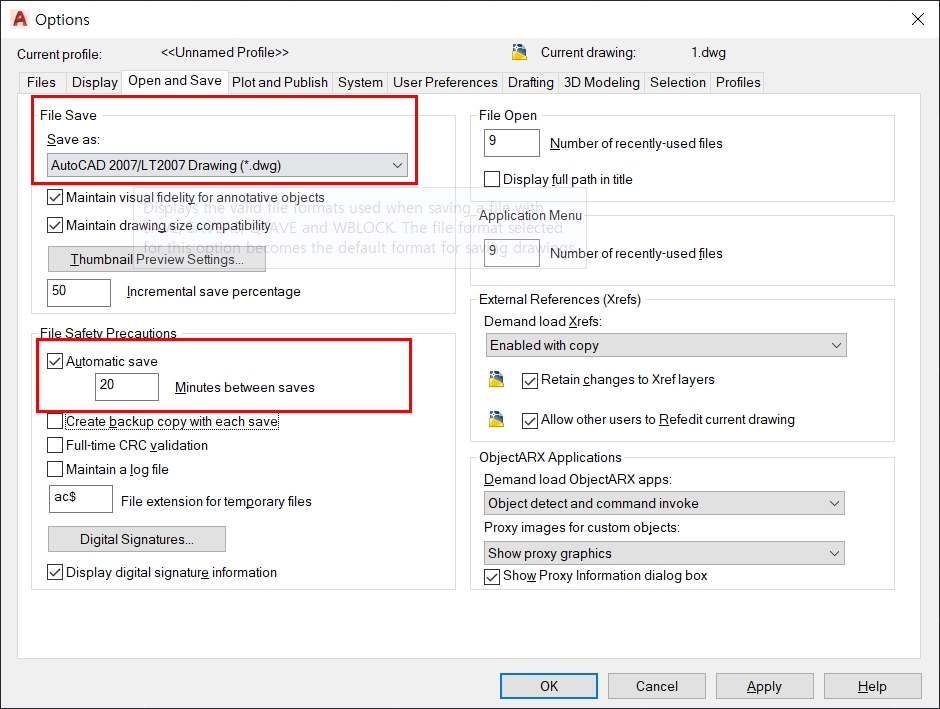Click the drawing icon beside Current drawing label
The width and height of the screenshot is (940, 709).
point(519,52)
